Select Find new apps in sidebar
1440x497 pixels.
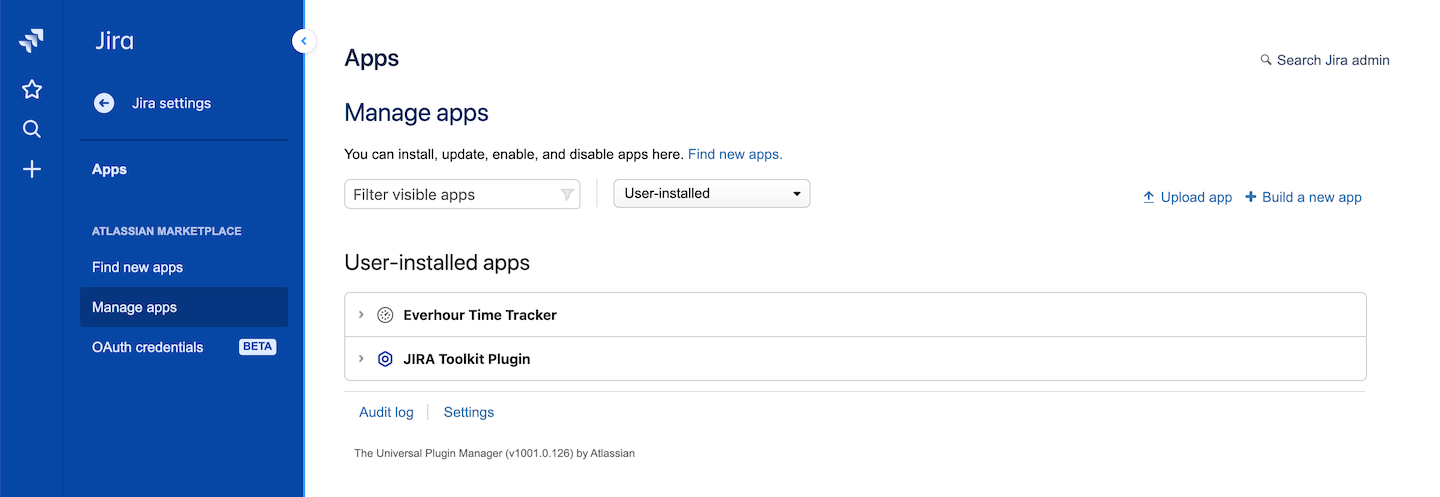[137, 267]
